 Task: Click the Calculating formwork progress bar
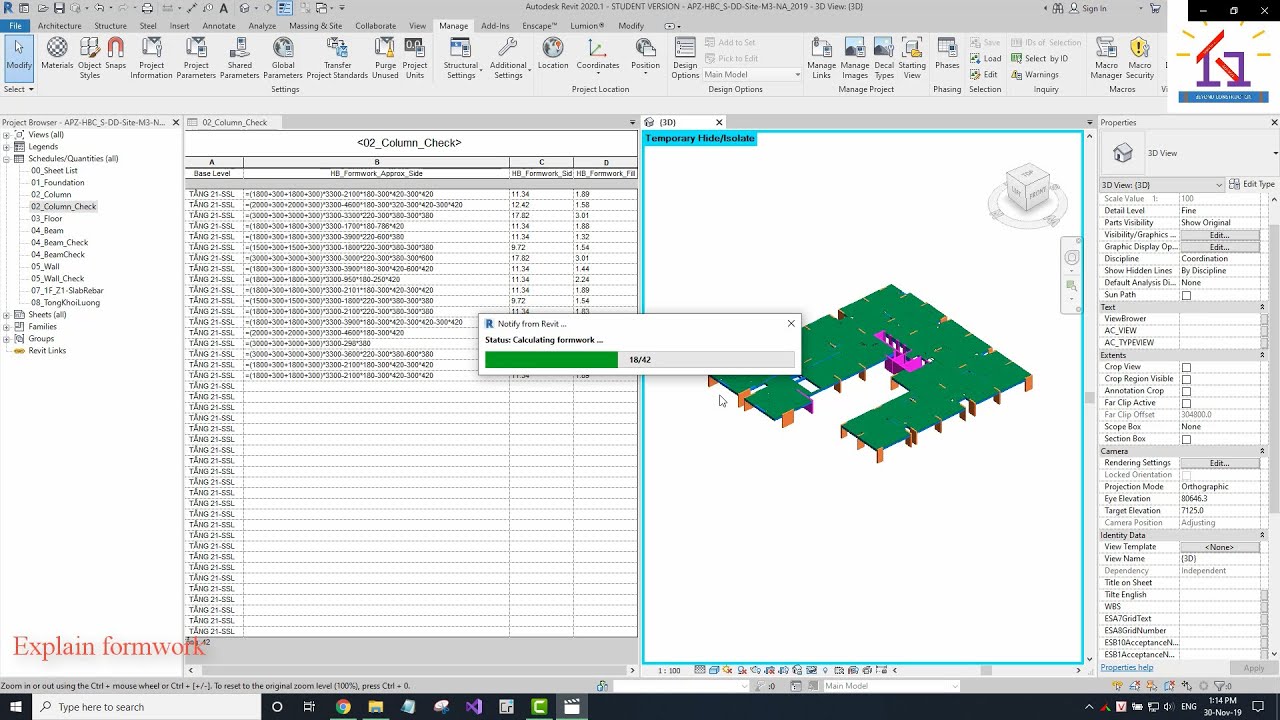coord(640,360)
